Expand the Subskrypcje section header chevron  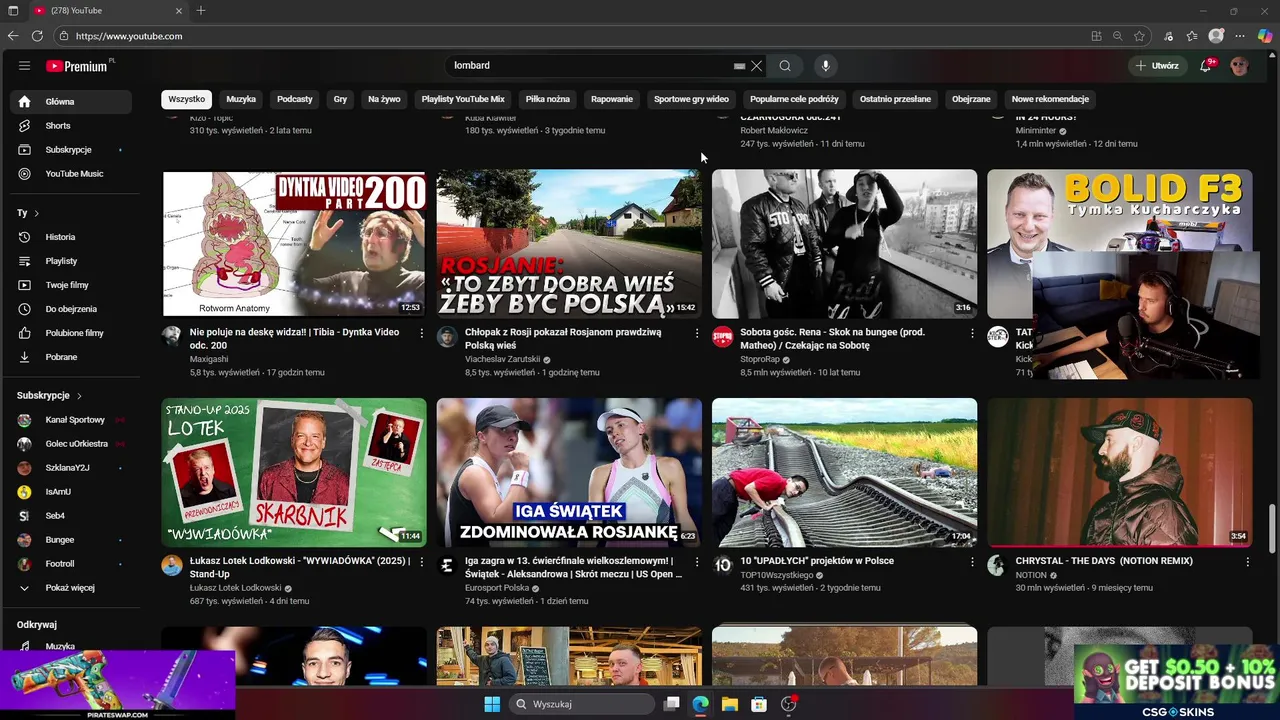pos(79,396)
